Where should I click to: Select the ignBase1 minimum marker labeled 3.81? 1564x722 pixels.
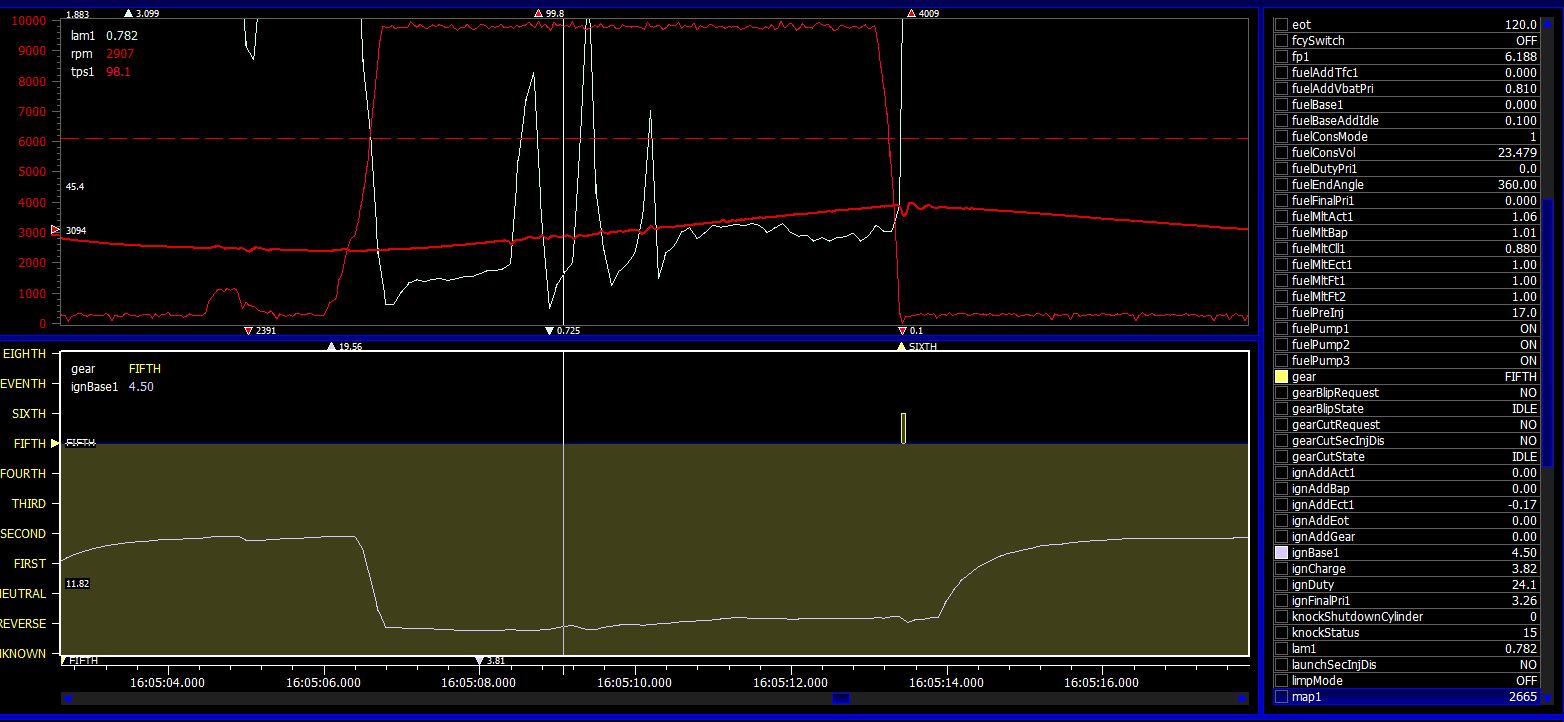tap(478, 661)
